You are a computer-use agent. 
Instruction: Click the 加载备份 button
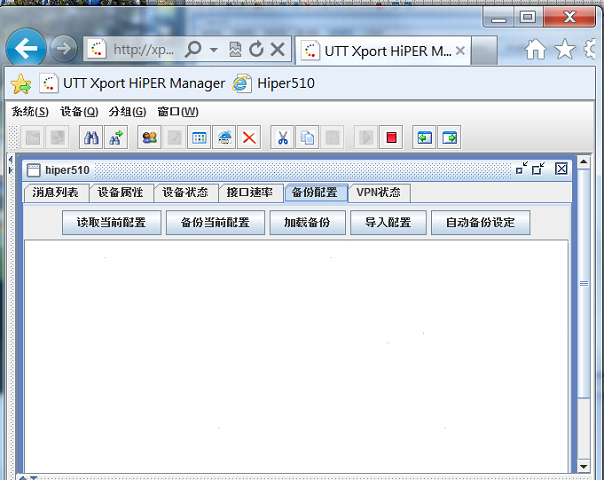click(x=307, y=222)
